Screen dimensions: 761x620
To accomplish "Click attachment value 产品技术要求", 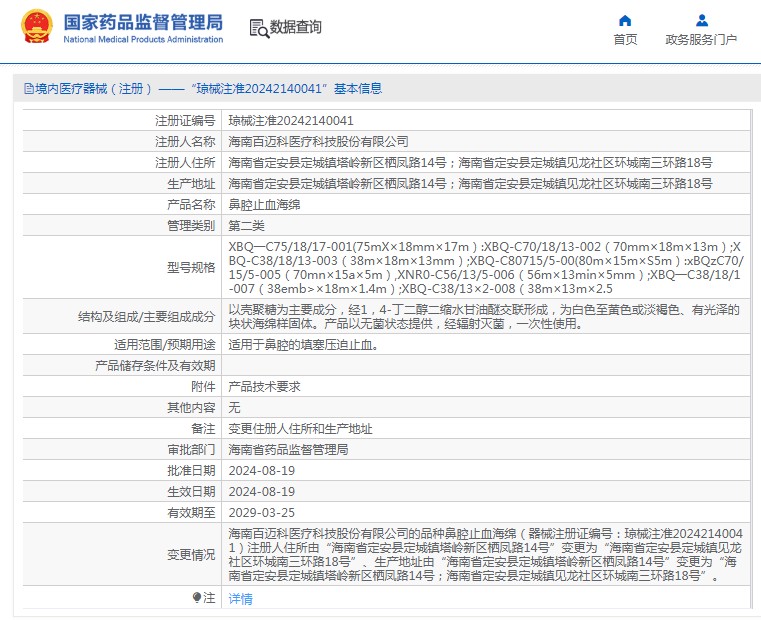I will (x=265, y=386).
